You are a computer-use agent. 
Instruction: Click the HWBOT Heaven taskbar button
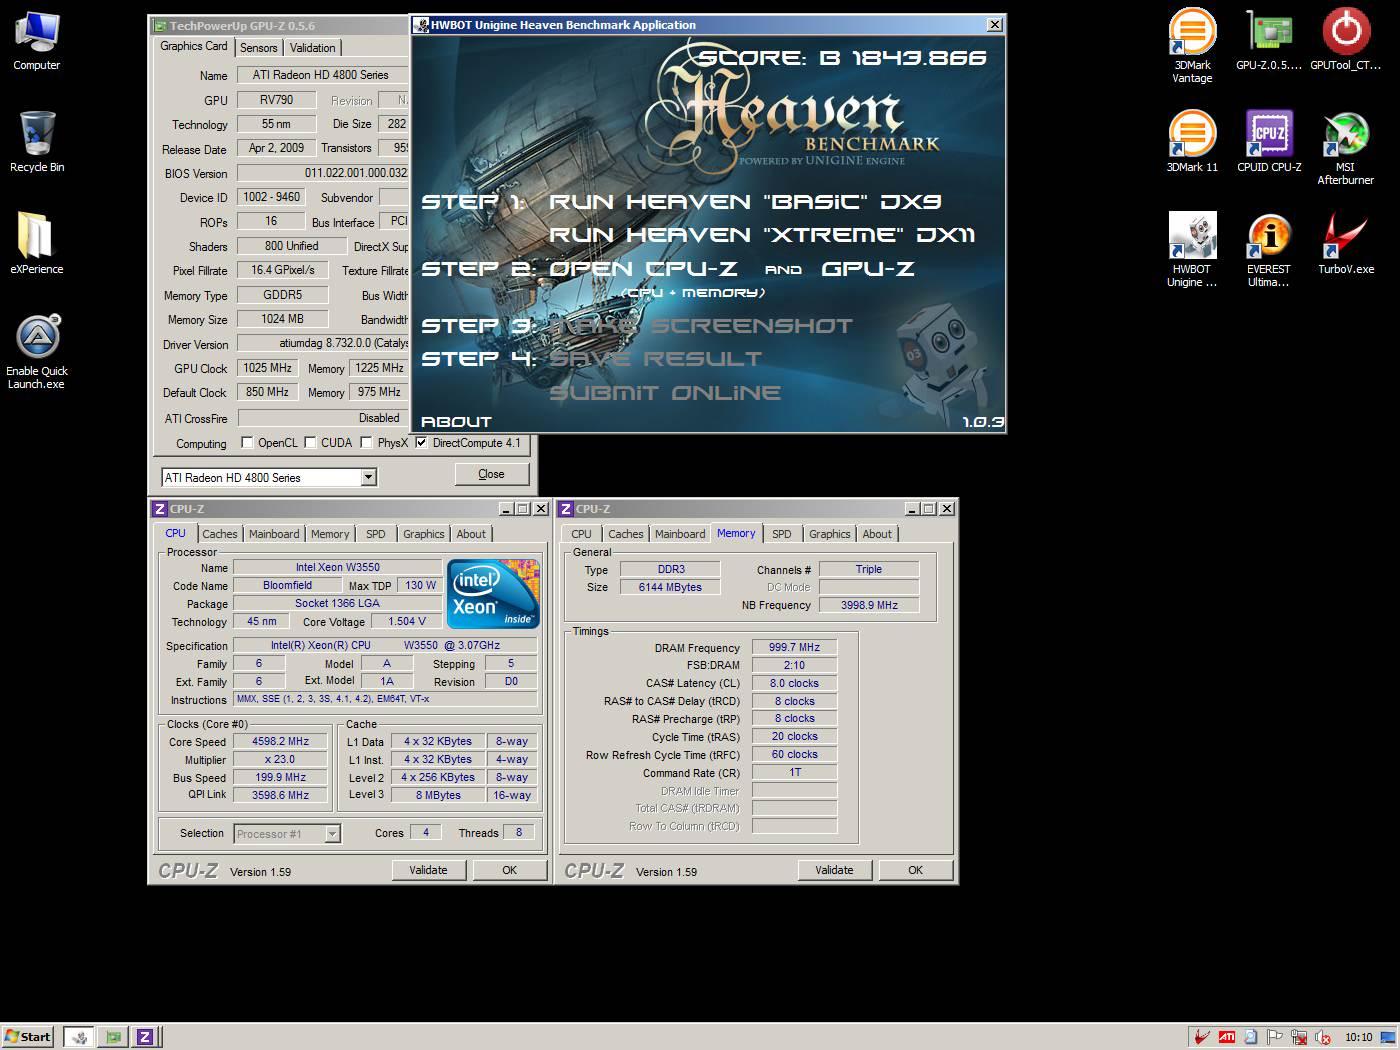pyautogui.click(x=79, y=1037)
